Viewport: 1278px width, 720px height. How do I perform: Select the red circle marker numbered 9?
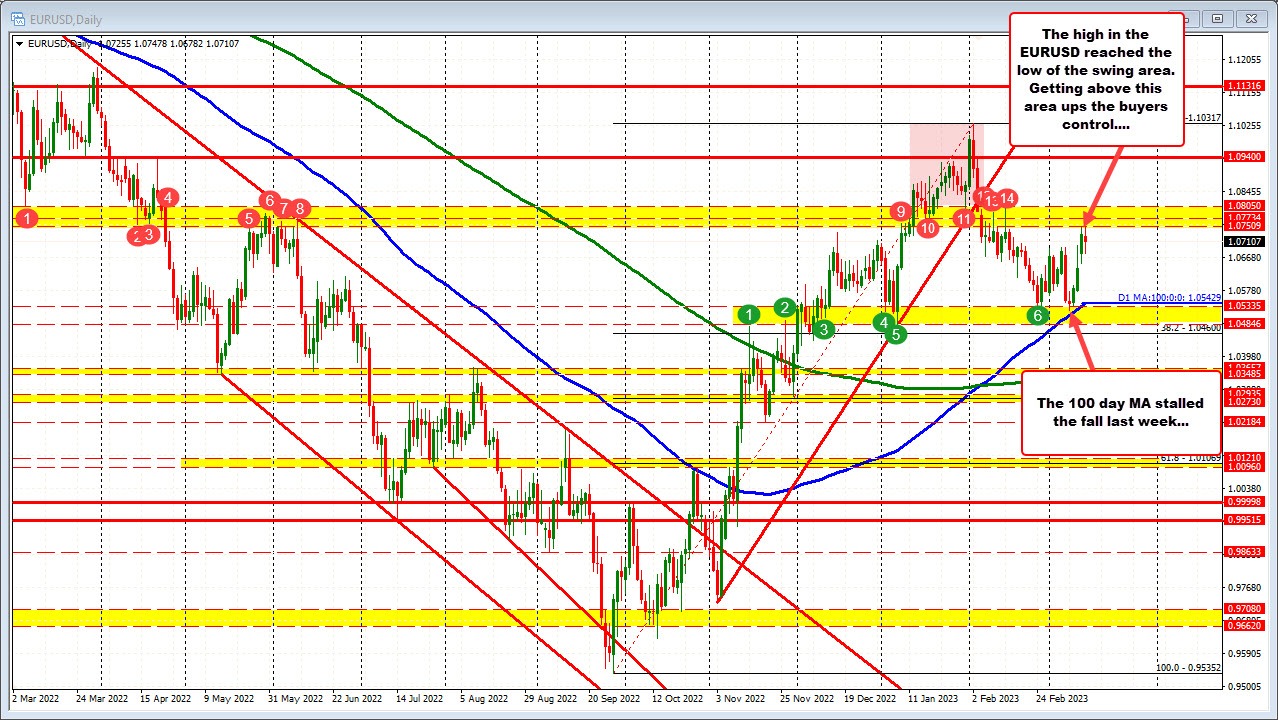pyautogui.click(x=901, y=211)
